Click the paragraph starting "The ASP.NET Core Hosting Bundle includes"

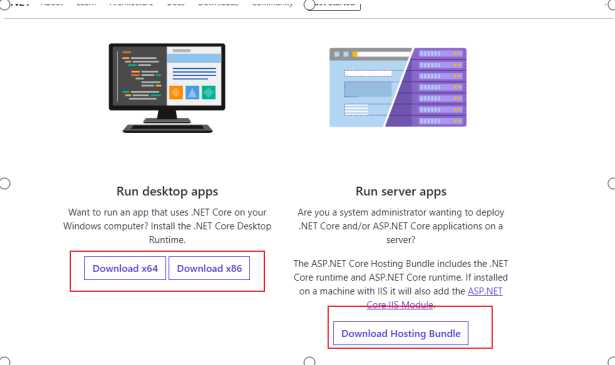[400, 284]
